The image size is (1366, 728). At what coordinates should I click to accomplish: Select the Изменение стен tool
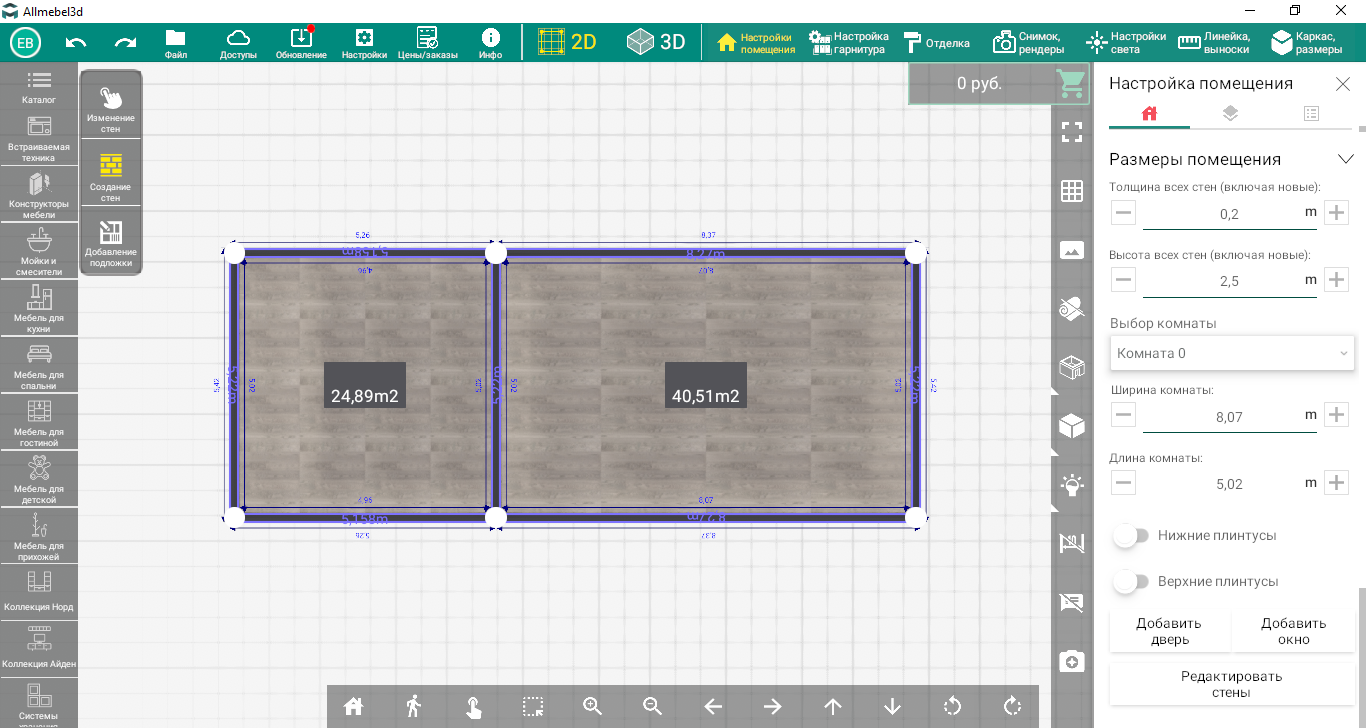click(111, 108)
